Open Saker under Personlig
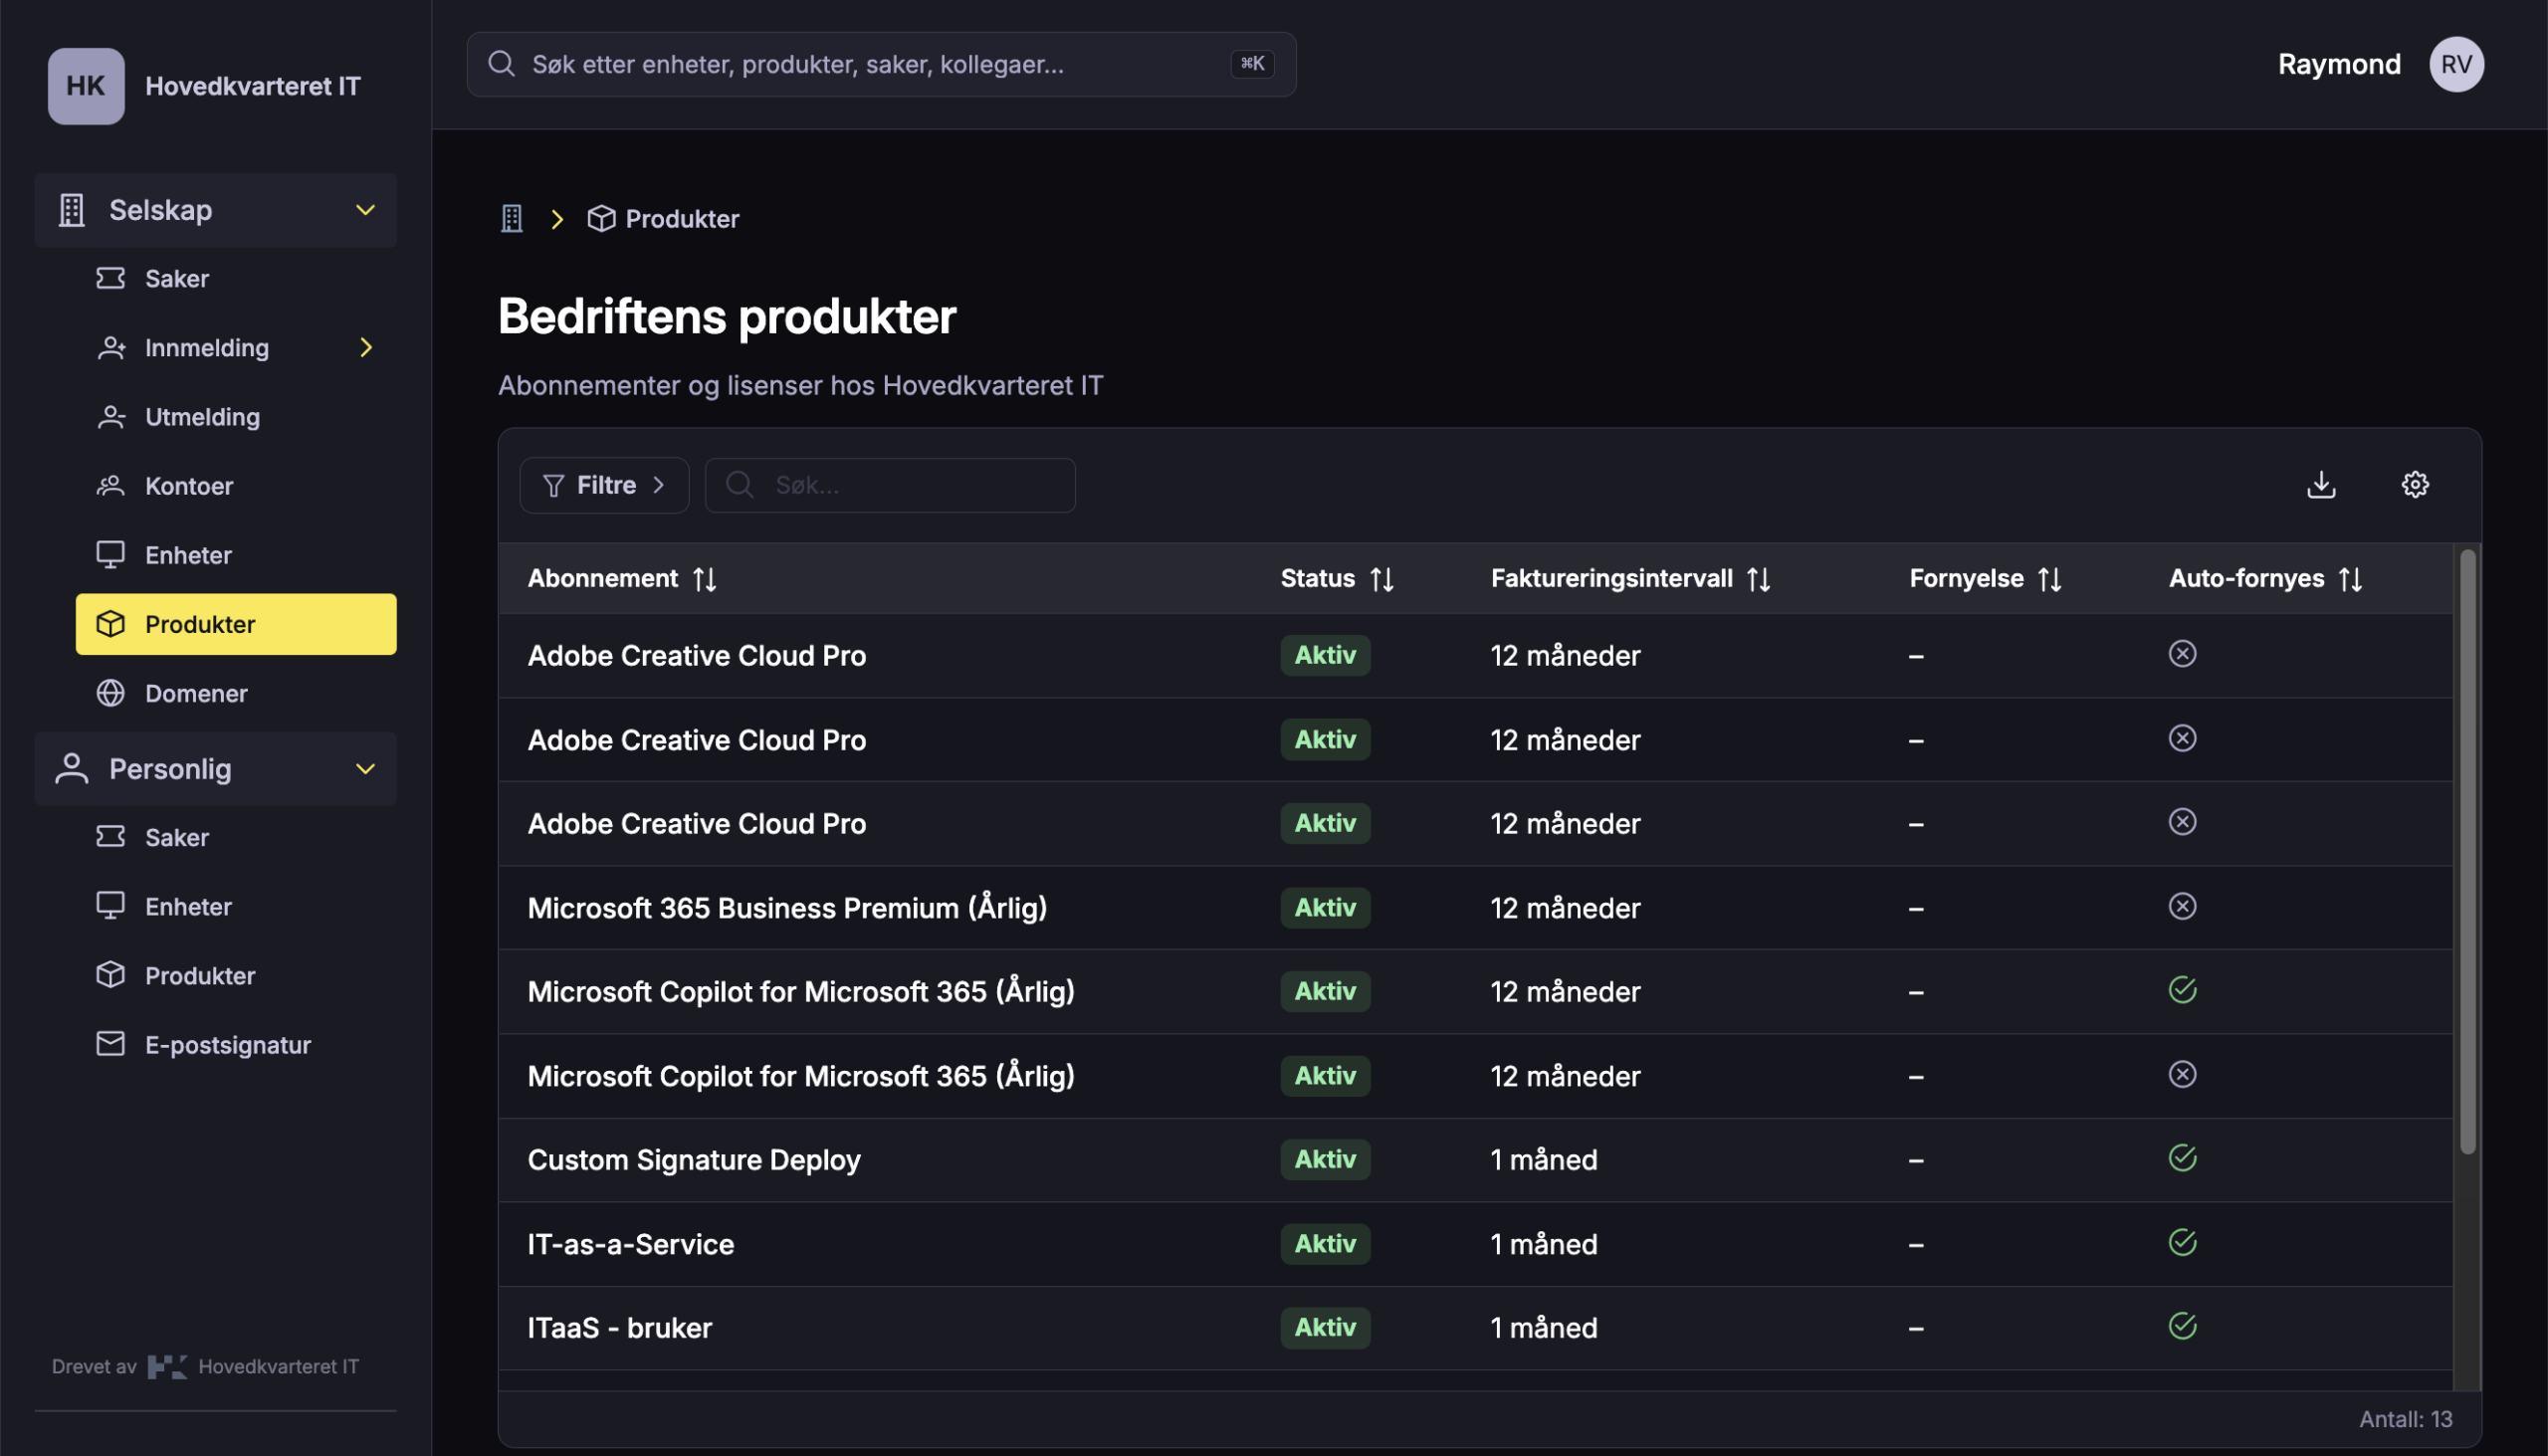The width and height of the screenshot is (2548, 1456). point(236,837)
